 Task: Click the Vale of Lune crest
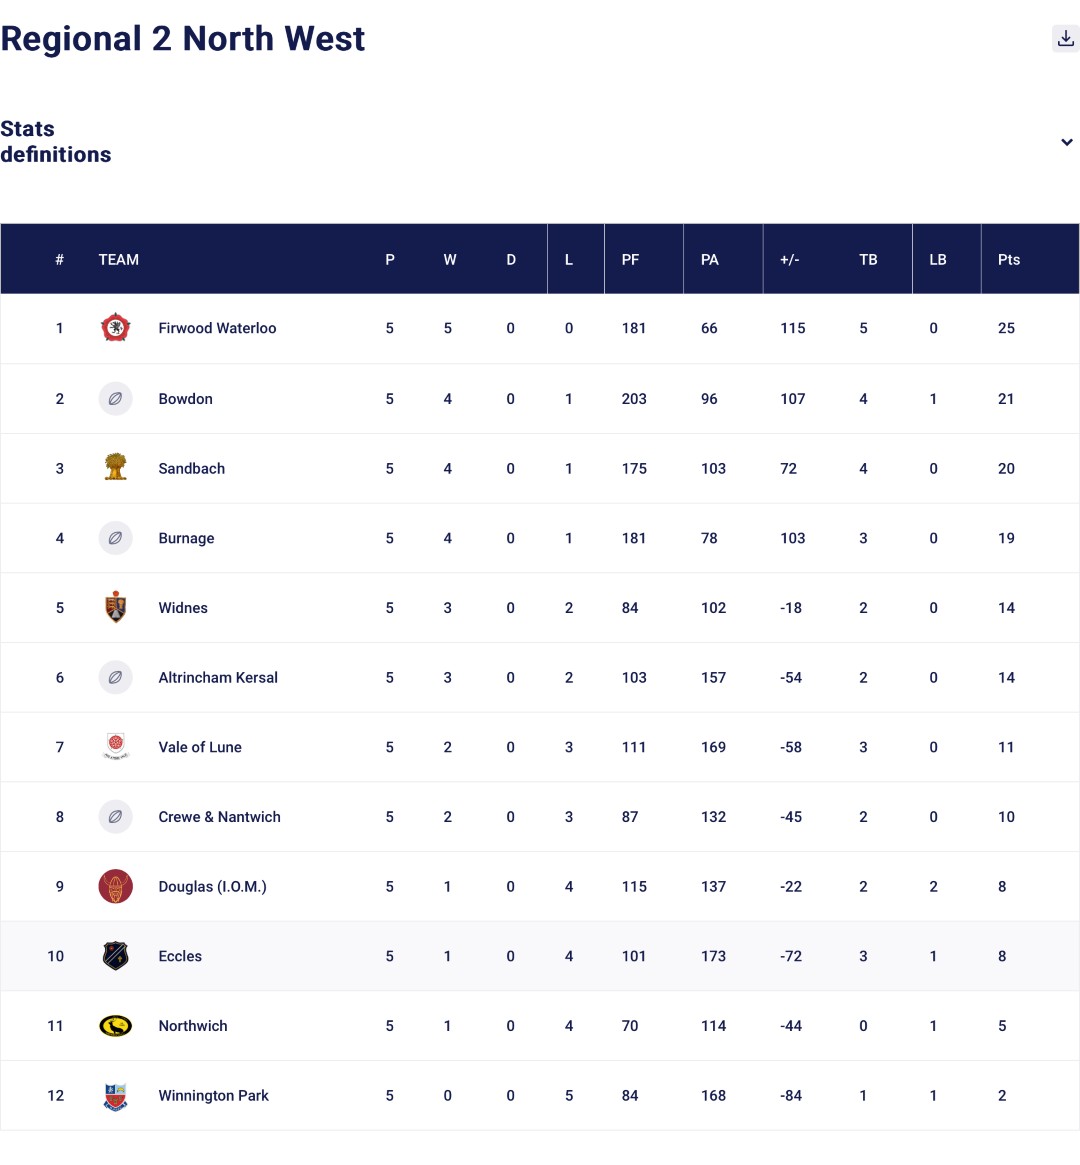coord(116,747)
